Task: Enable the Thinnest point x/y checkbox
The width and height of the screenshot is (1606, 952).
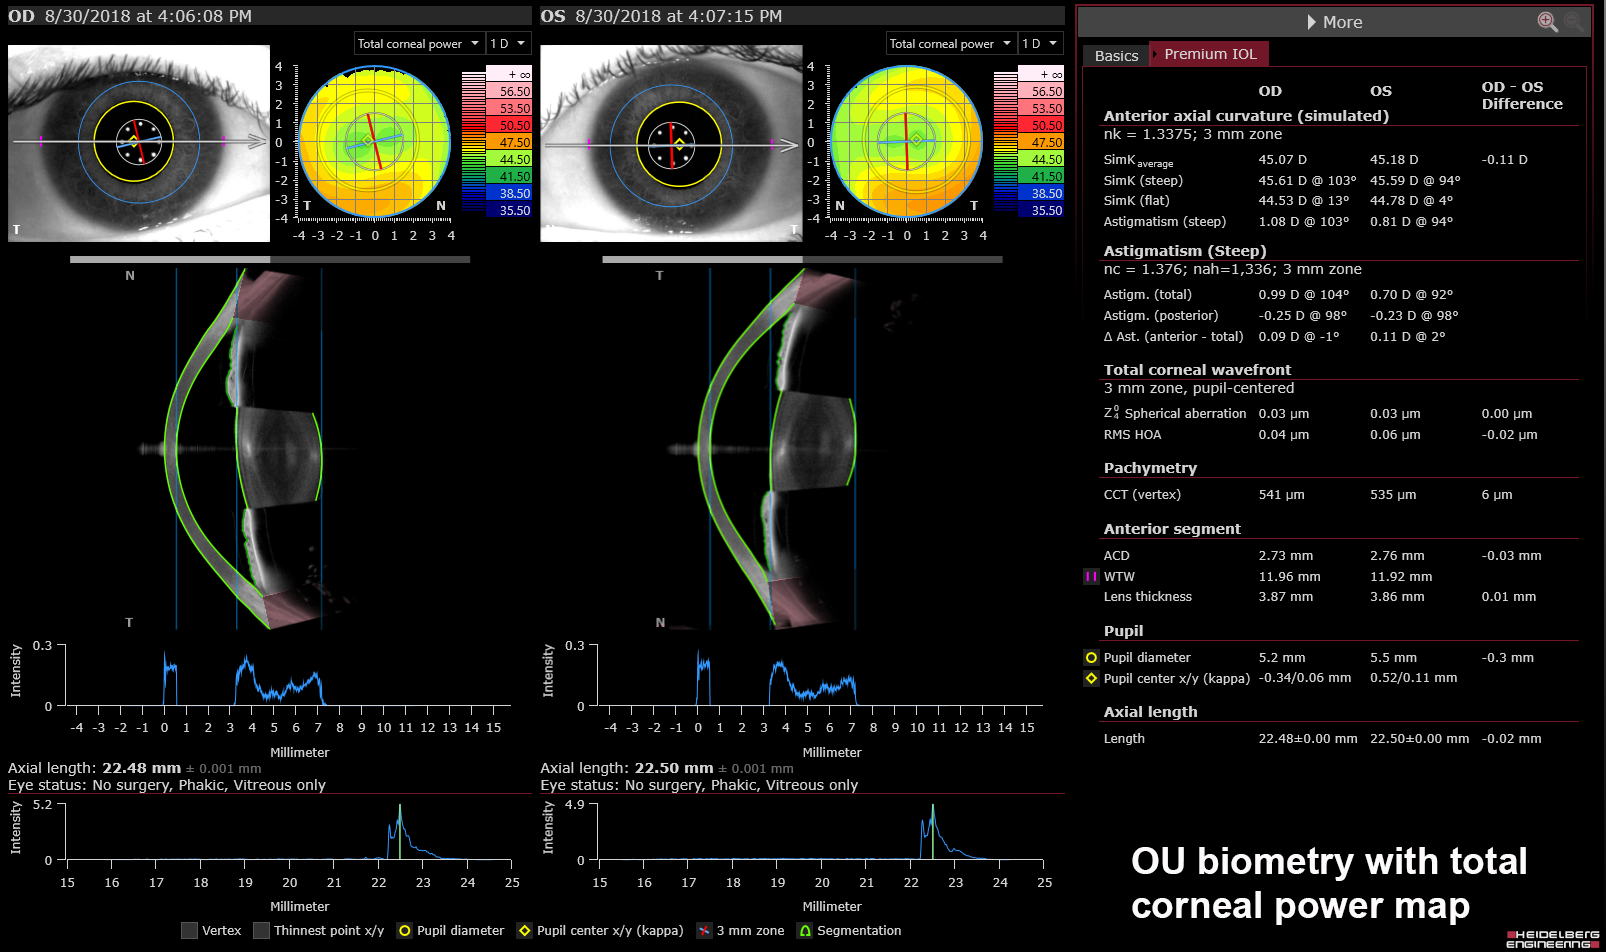Action: pyautogui.click(x=261, y=931)
